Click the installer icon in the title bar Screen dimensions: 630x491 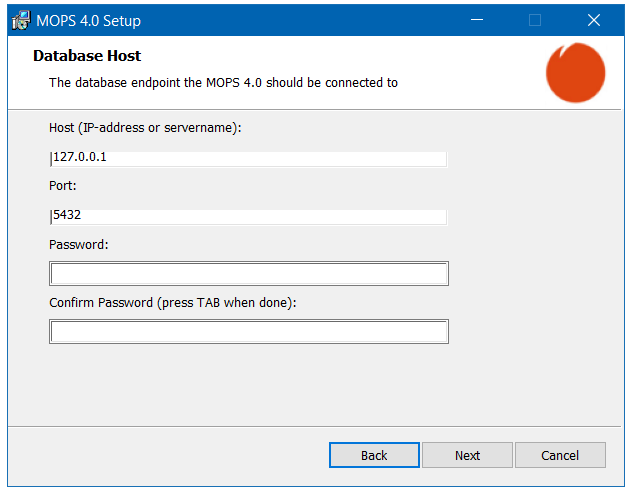pyautogui.click(x=20, y=20)
